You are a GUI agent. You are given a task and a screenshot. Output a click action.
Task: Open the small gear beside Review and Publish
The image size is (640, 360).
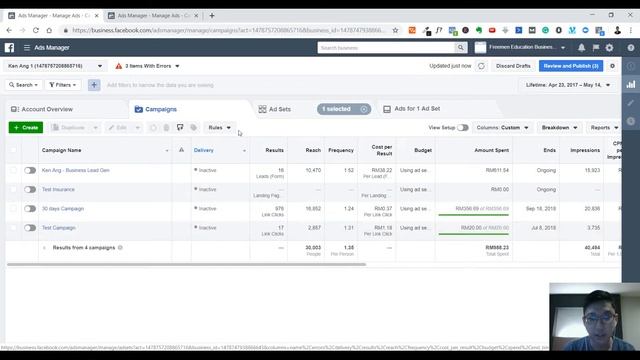pyautogui.click(x=612, y=66)
